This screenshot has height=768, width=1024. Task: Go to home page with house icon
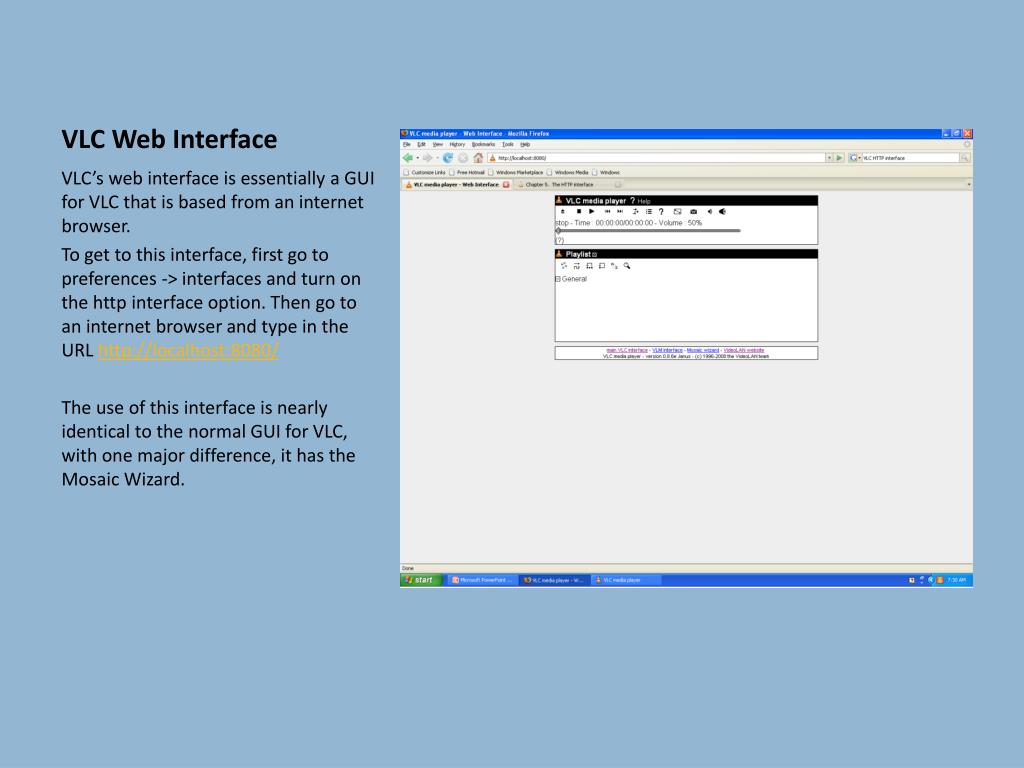[478, 158]
